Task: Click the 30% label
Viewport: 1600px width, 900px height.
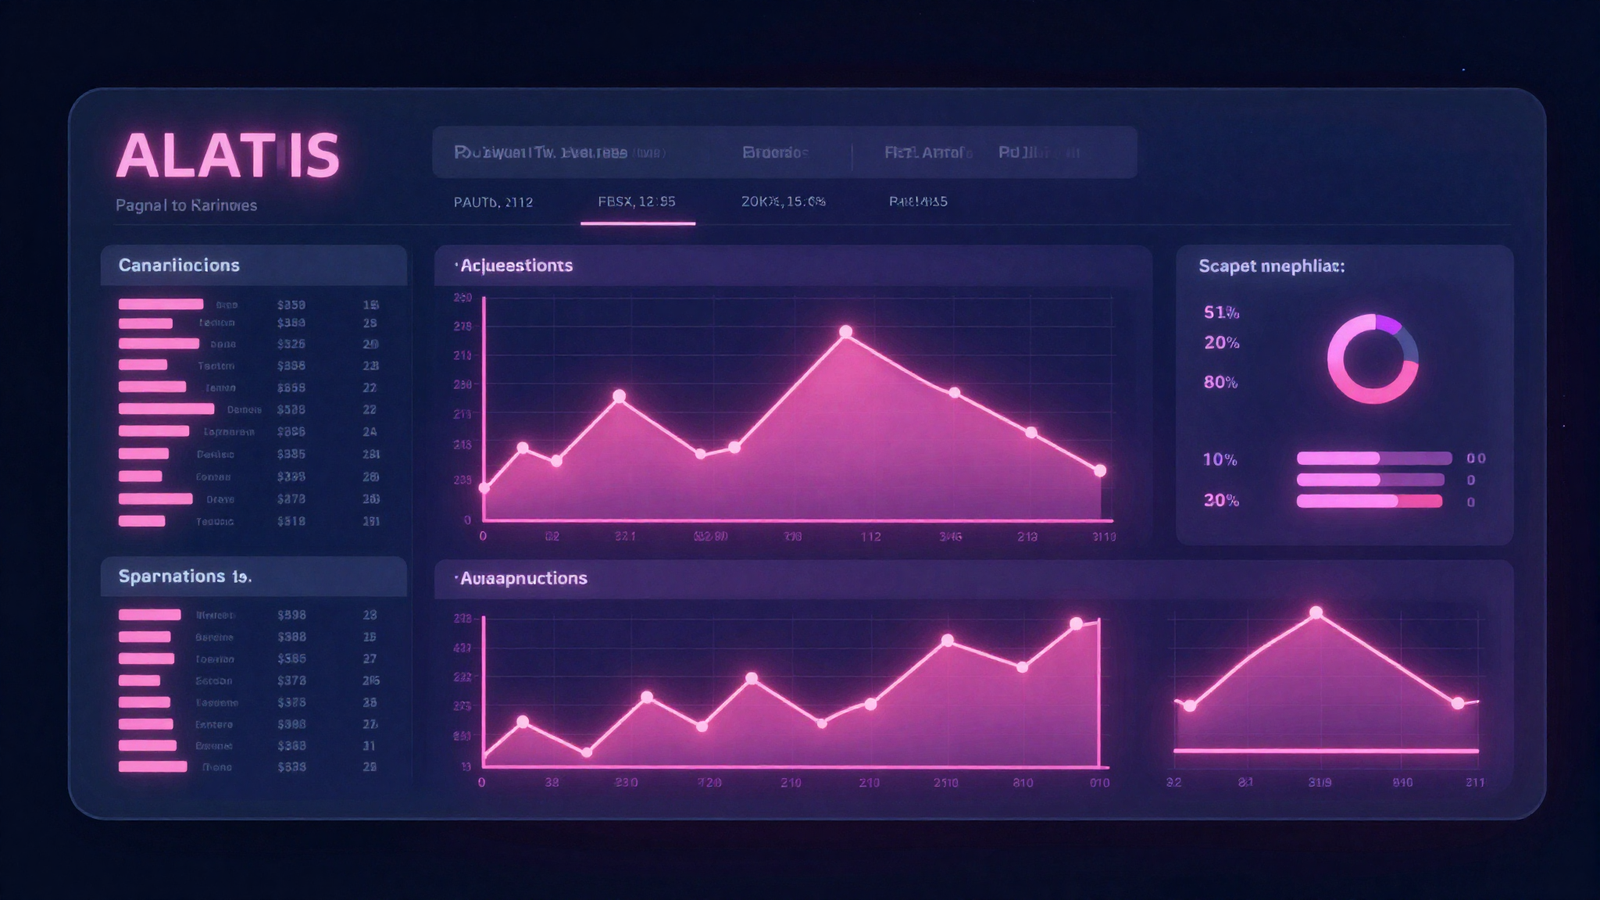Action: tap(1220, 500)
